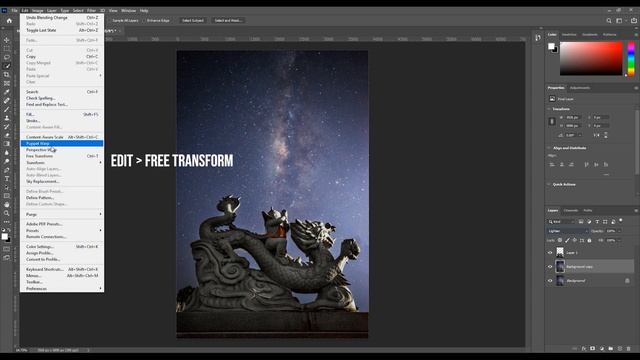This screenshot has width=640, height=360.
Task: Expand the Purge submenu
Action: [62, 214]
